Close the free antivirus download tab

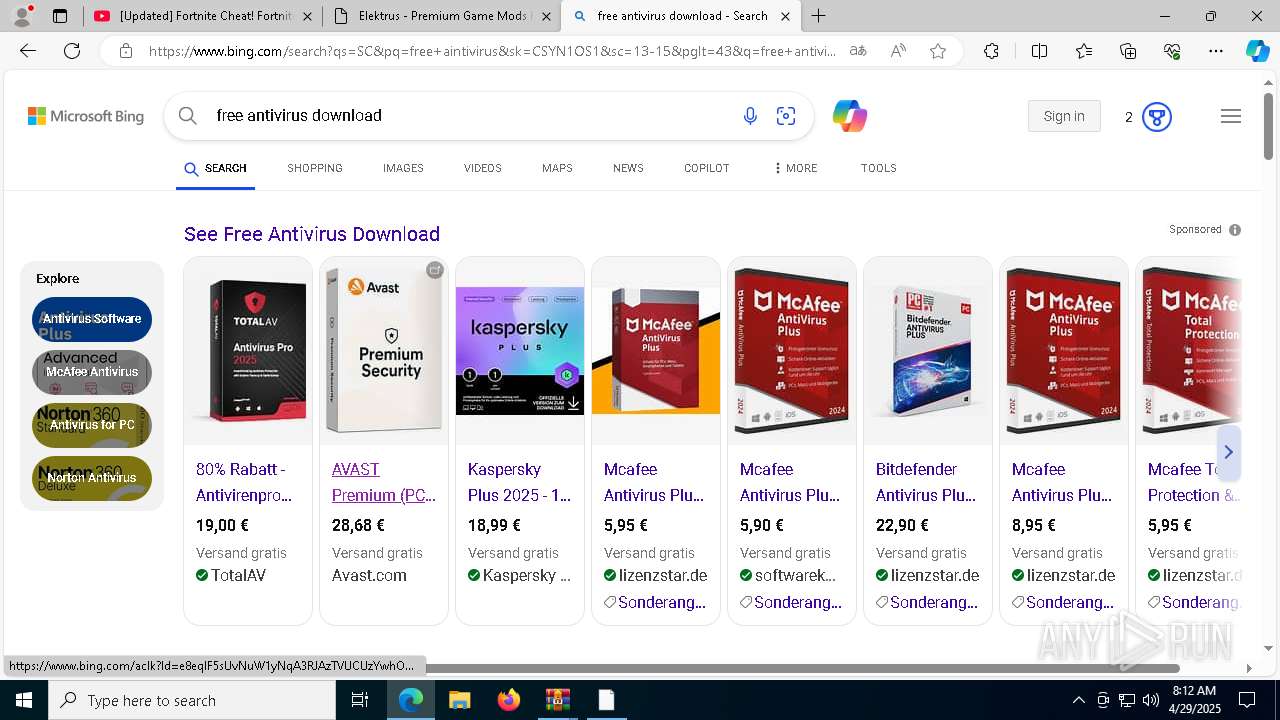click(x=786, y=16)
